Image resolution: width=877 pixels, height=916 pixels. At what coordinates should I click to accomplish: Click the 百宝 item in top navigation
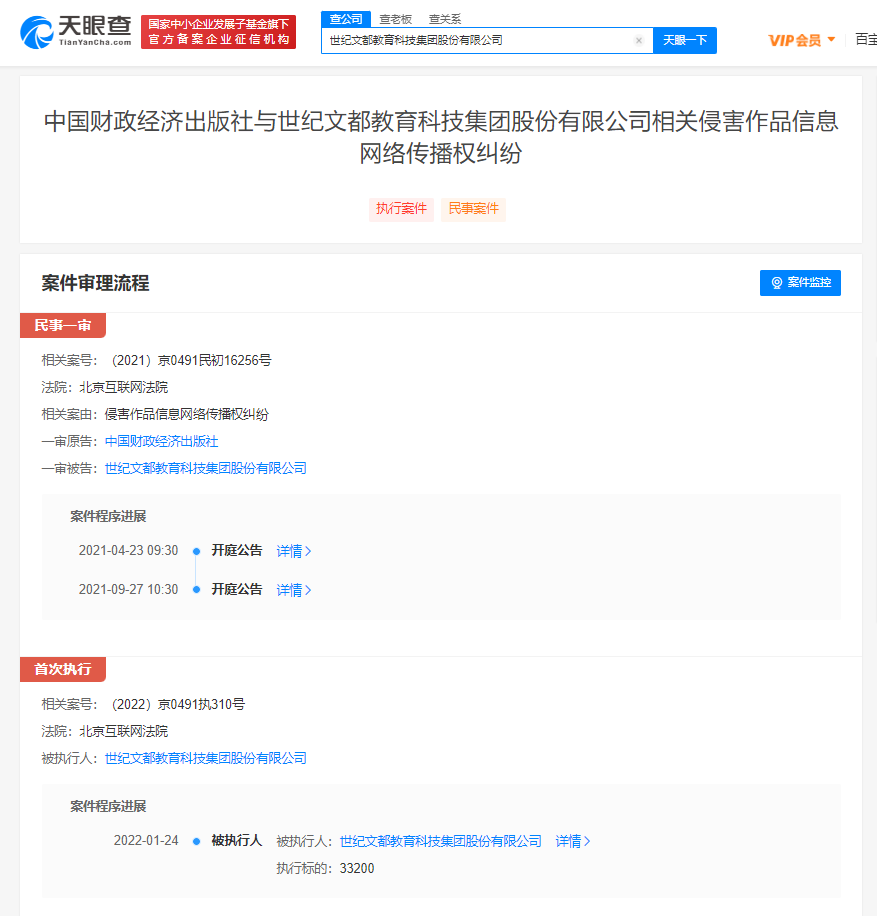point(865,40)
